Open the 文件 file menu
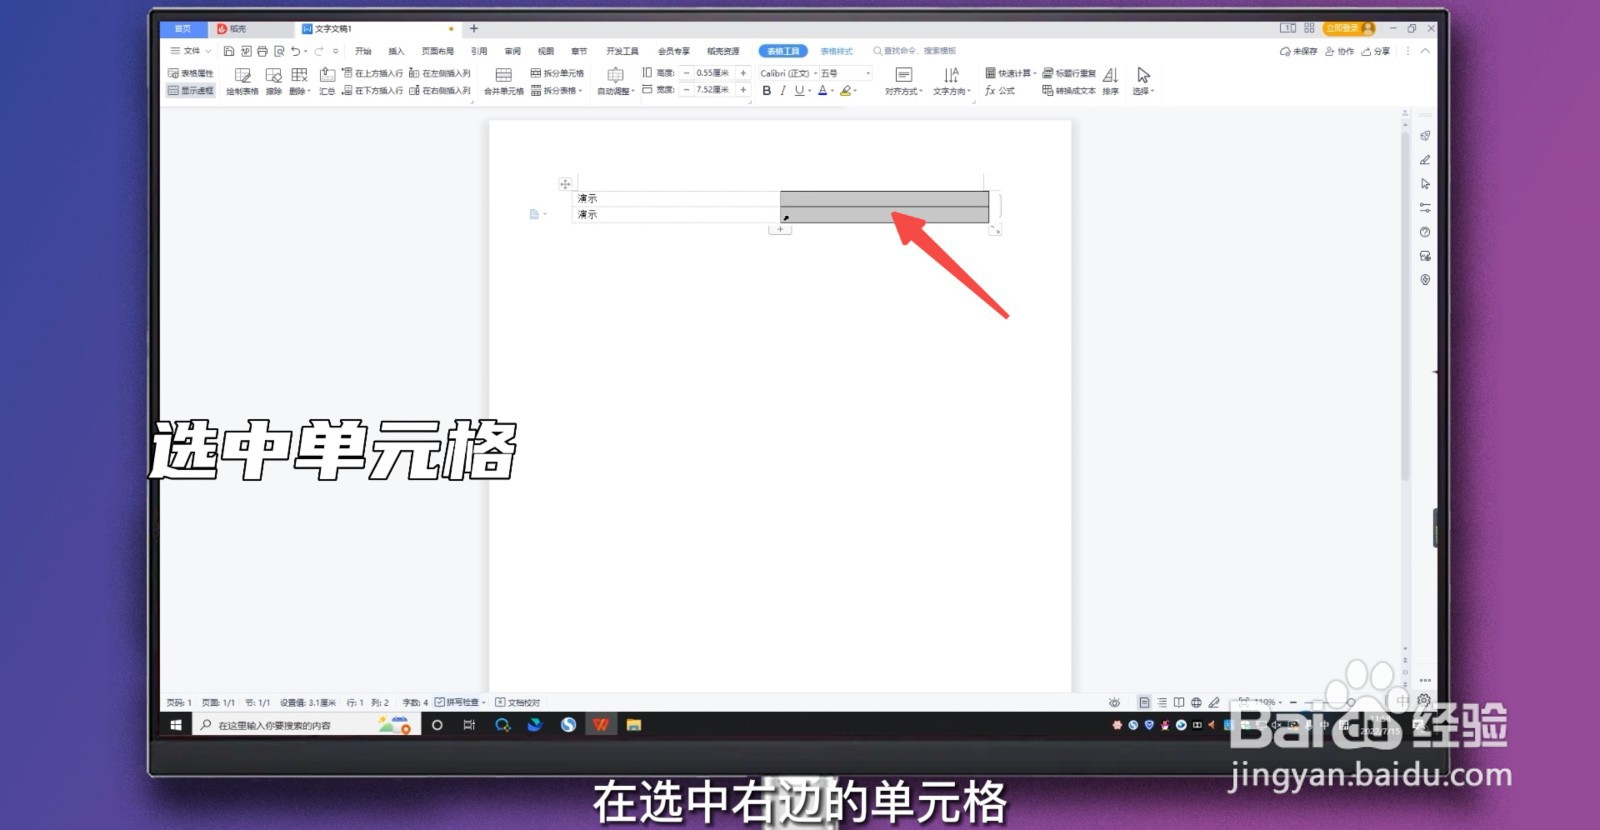The image size is (1600, 830). click(191, 51)
